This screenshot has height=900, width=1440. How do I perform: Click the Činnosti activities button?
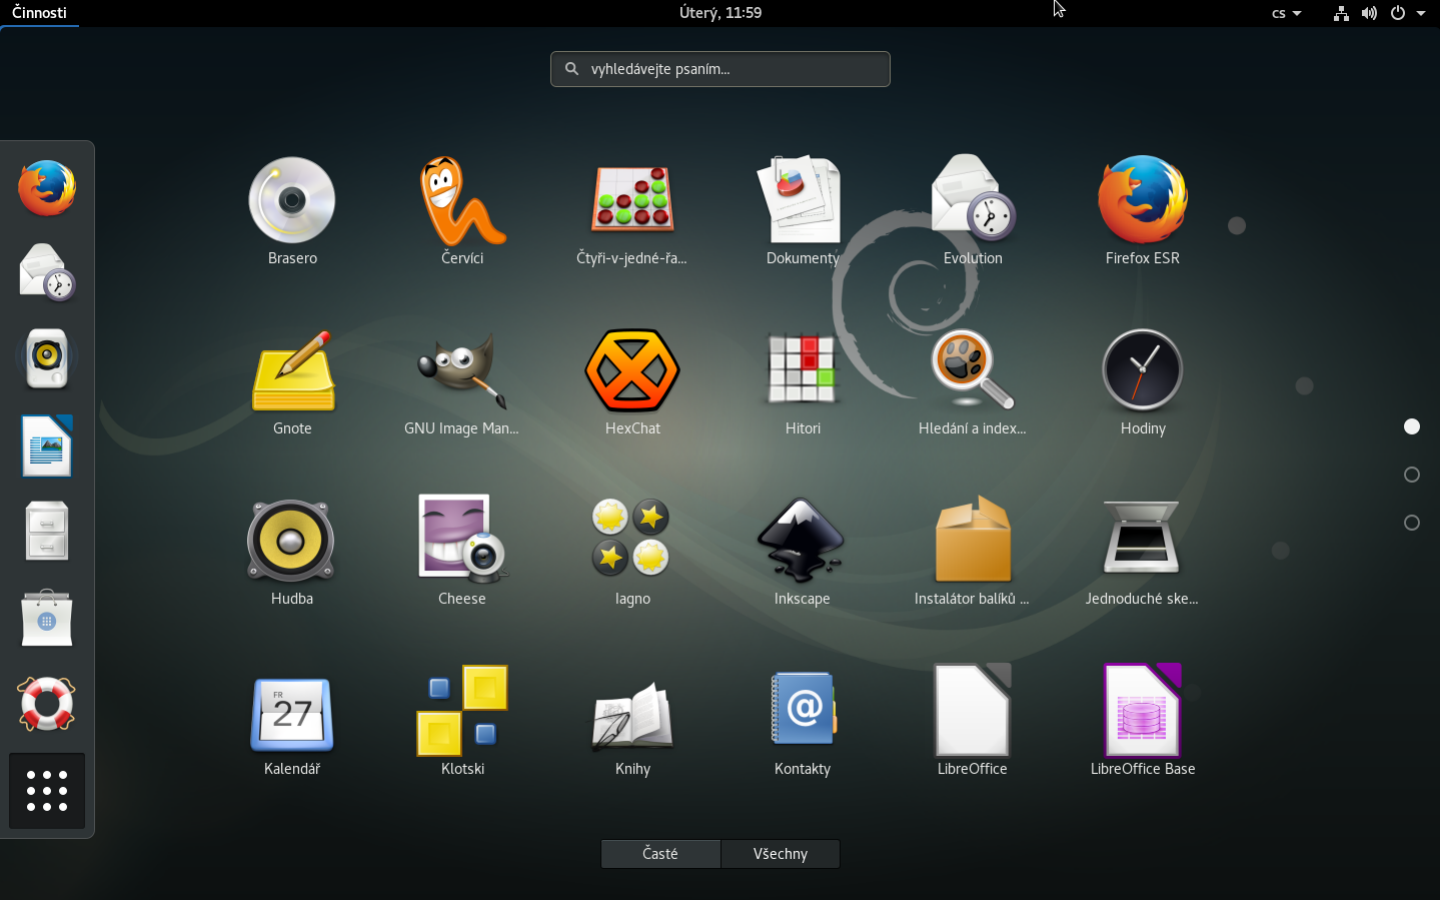40,13
